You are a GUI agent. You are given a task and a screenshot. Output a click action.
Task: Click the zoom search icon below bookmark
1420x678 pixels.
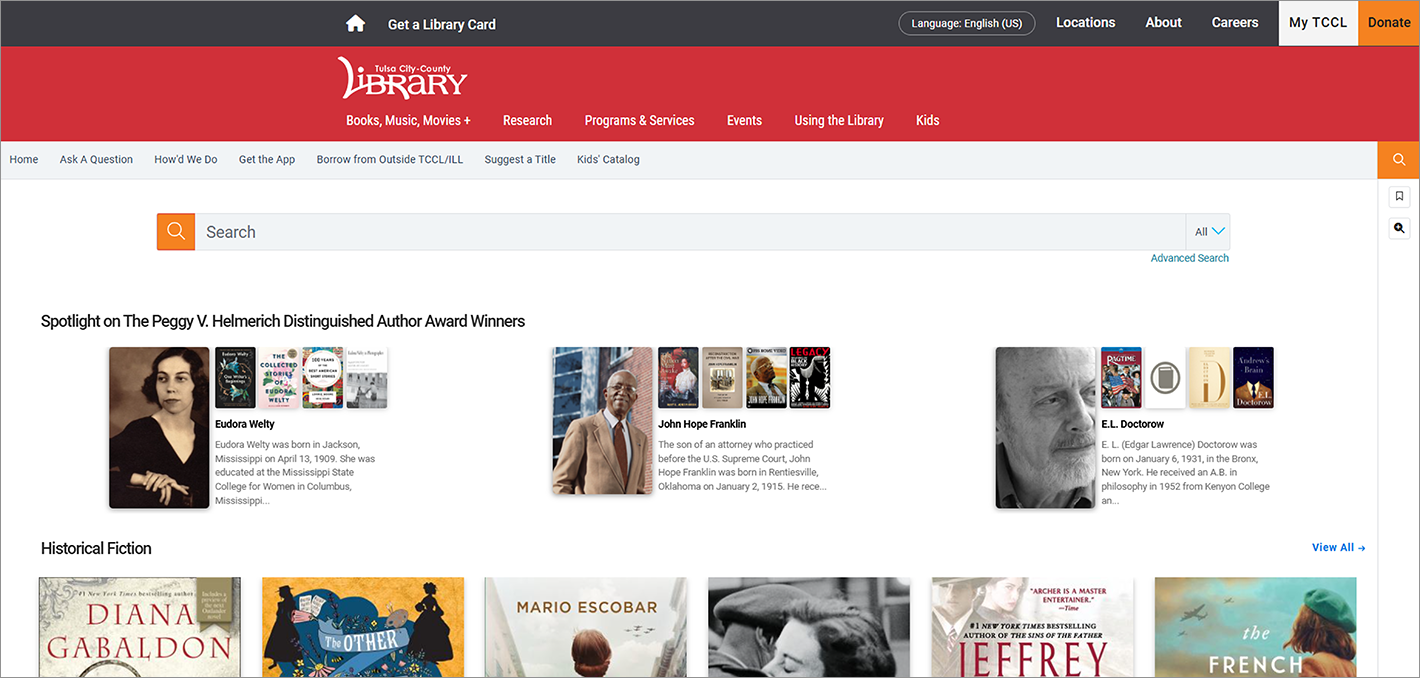[1399, 229]
